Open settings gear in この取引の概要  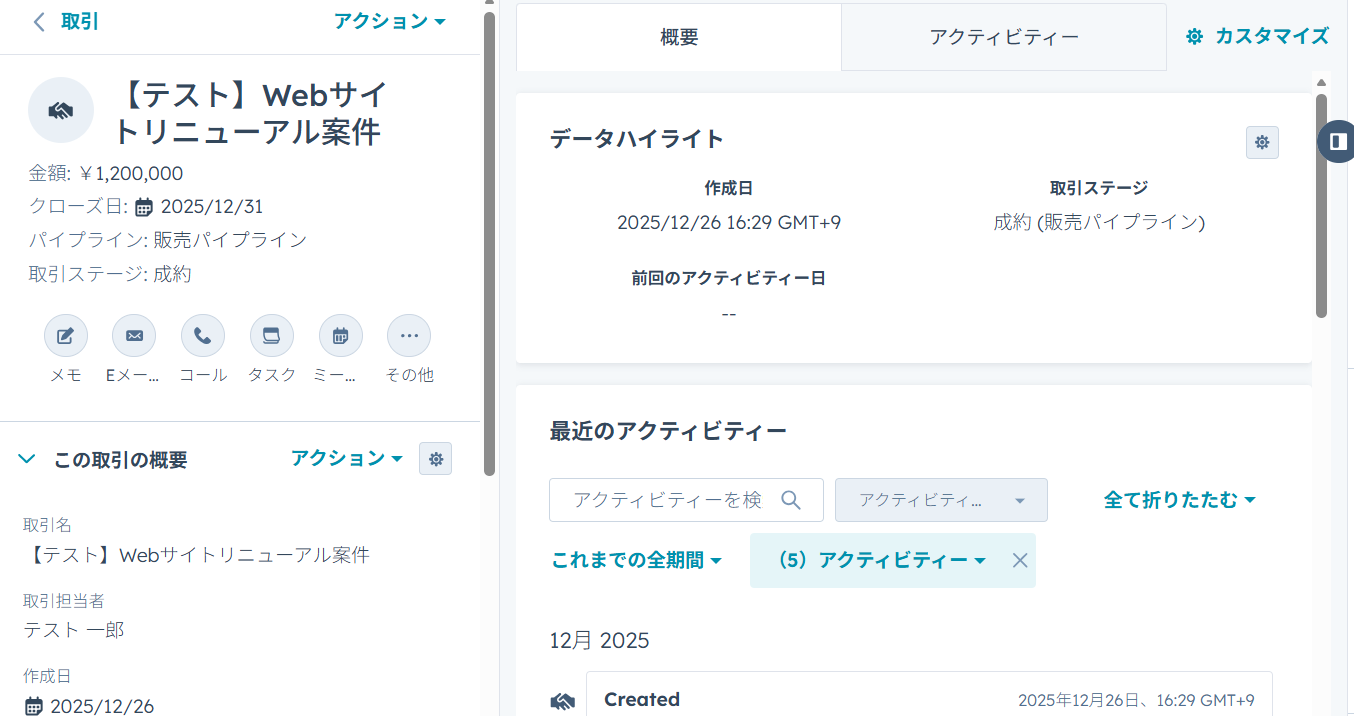point(436,459)
